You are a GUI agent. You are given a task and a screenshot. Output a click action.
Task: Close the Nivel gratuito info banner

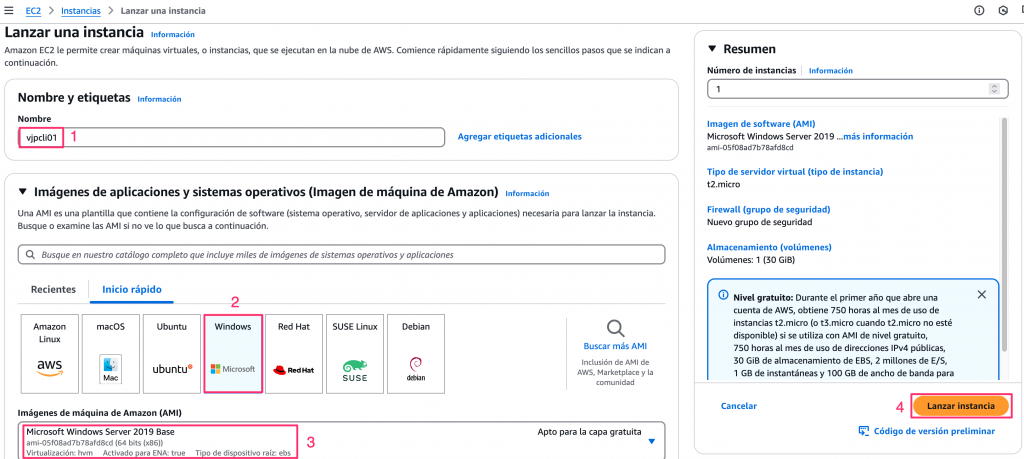pyautogui.click(x=981, y=295)
